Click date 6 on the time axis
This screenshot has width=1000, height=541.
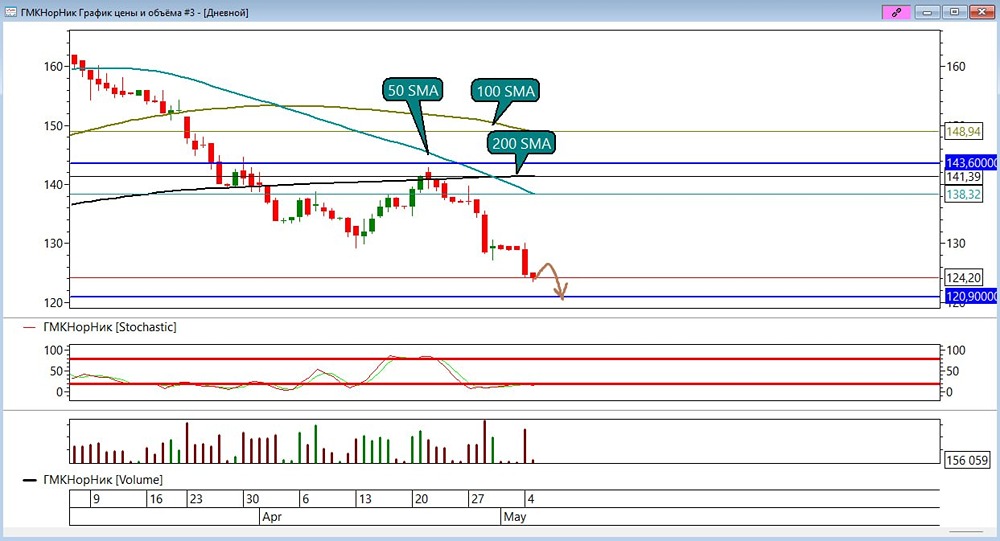coord(305,499)
